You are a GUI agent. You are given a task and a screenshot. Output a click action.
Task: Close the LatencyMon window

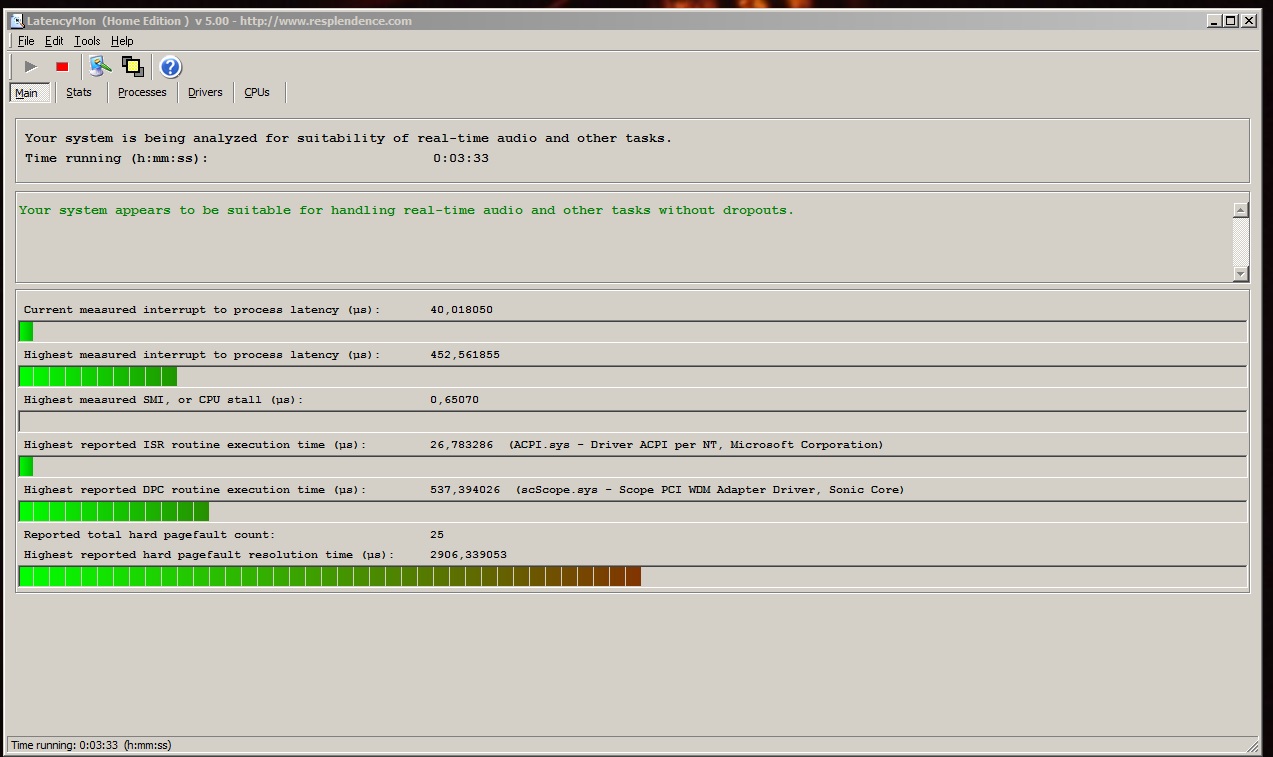(x=1249, y=20)
